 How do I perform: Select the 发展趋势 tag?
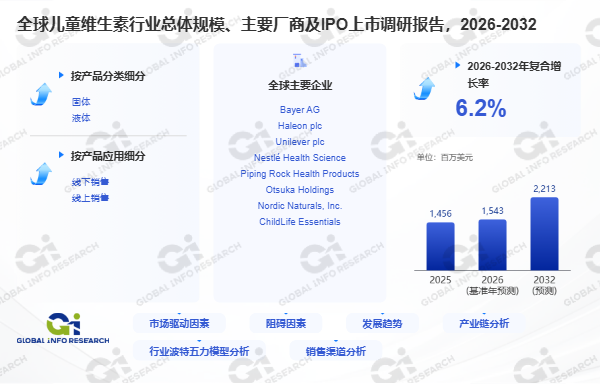[x=382, y=324]
